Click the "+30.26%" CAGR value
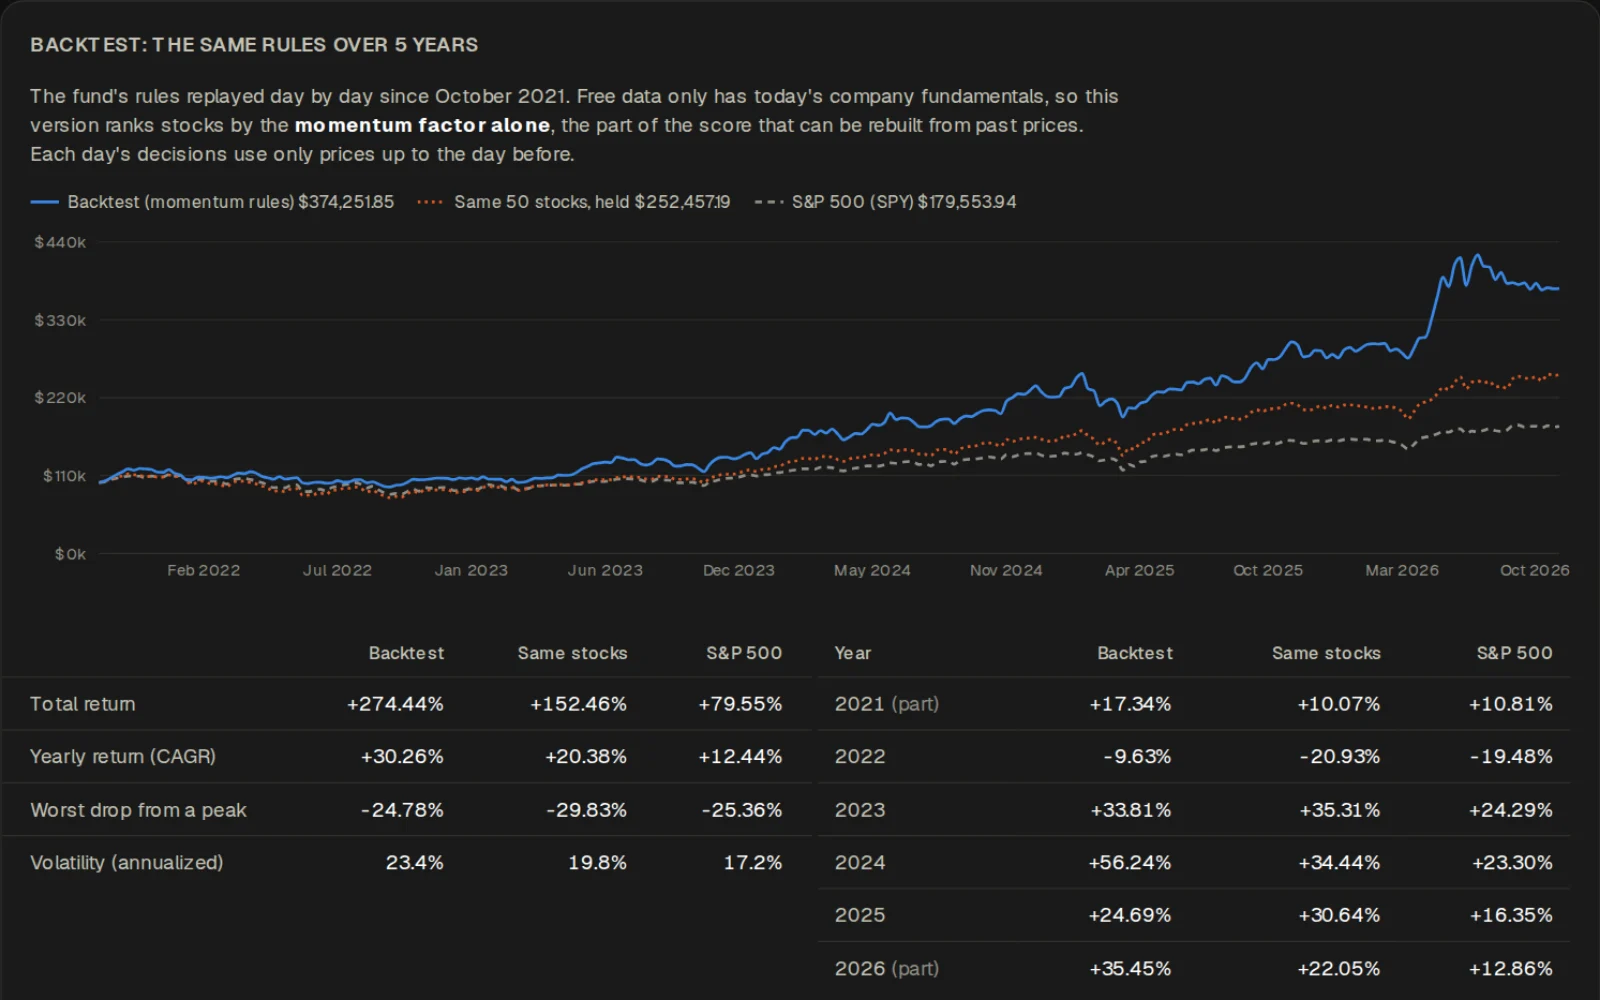The width and height of the screenshot is (1600, 1000). 402,757
